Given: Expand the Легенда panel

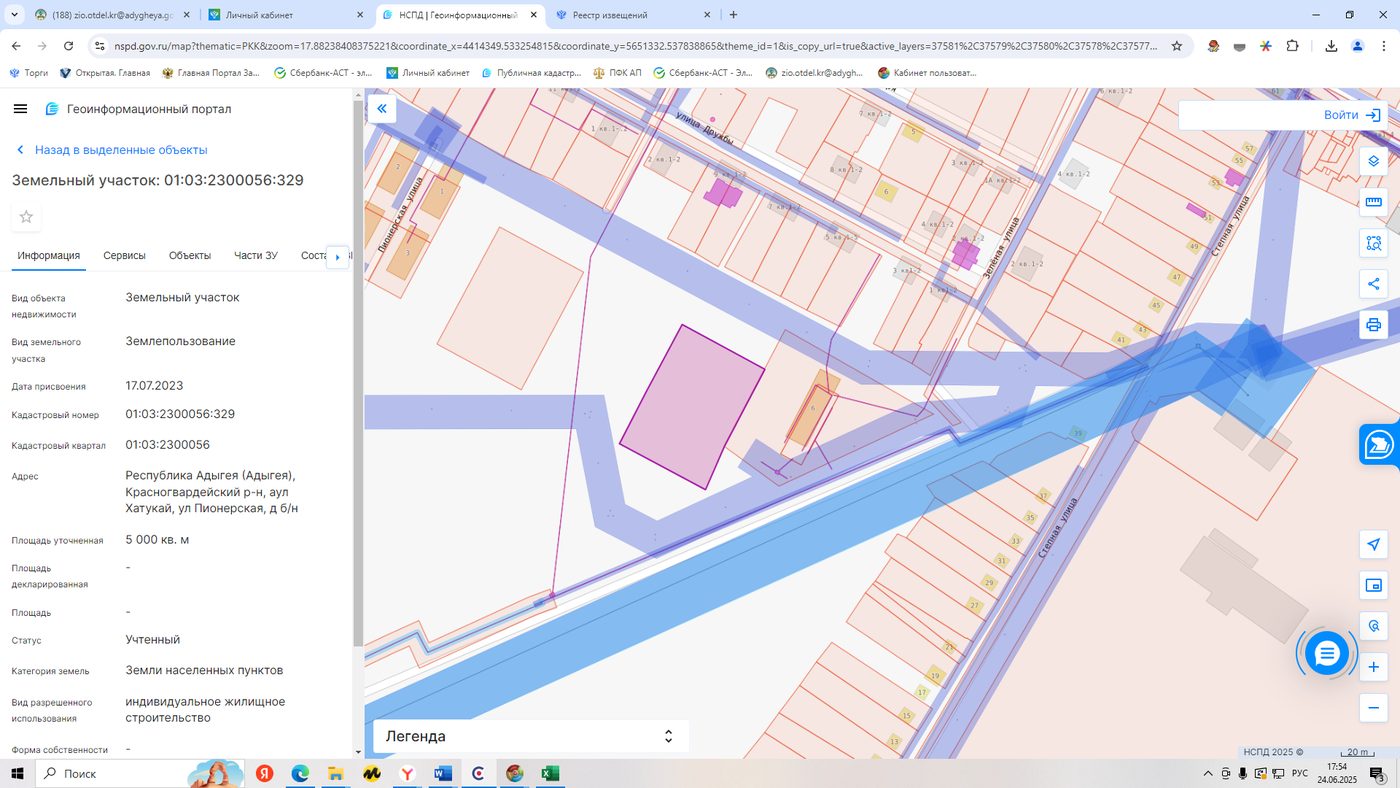Looking at the screenshot, I should 531,736.
